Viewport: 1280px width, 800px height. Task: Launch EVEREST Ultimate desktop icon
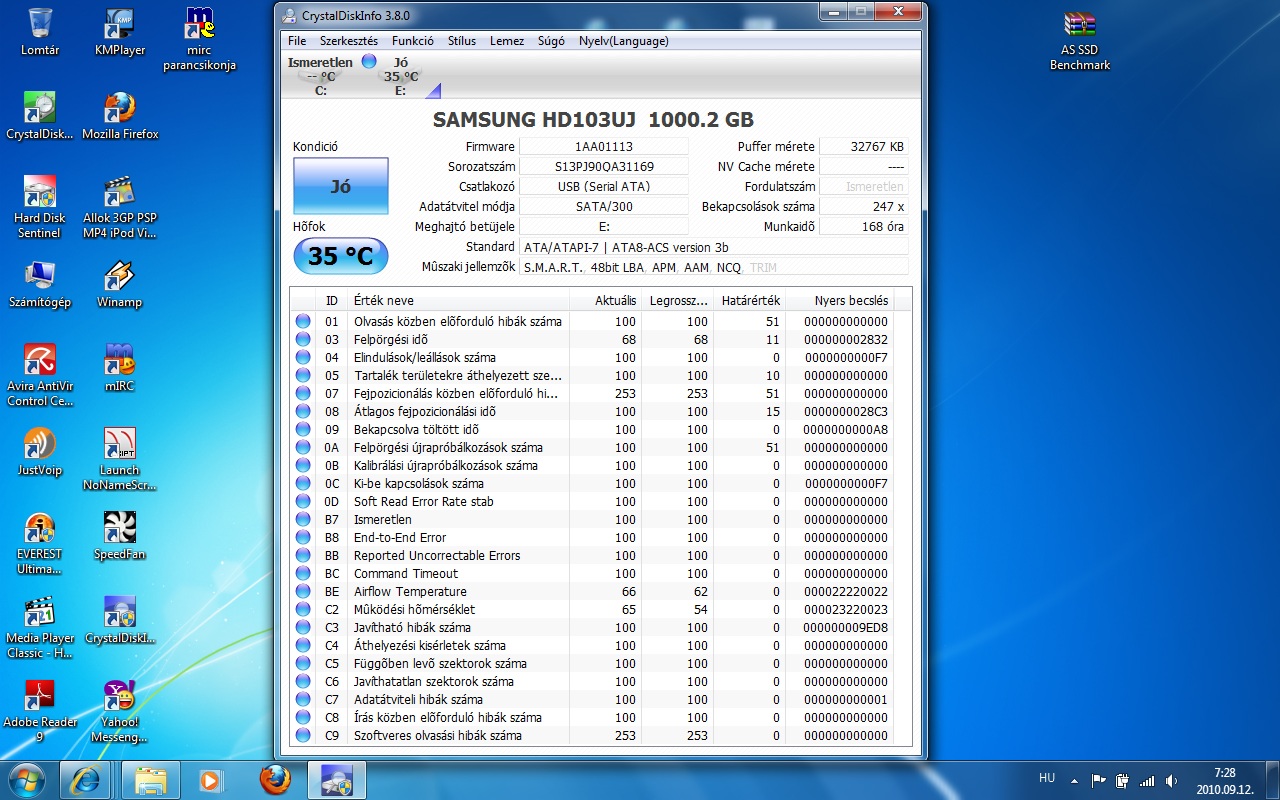click(x=40, y=543)
